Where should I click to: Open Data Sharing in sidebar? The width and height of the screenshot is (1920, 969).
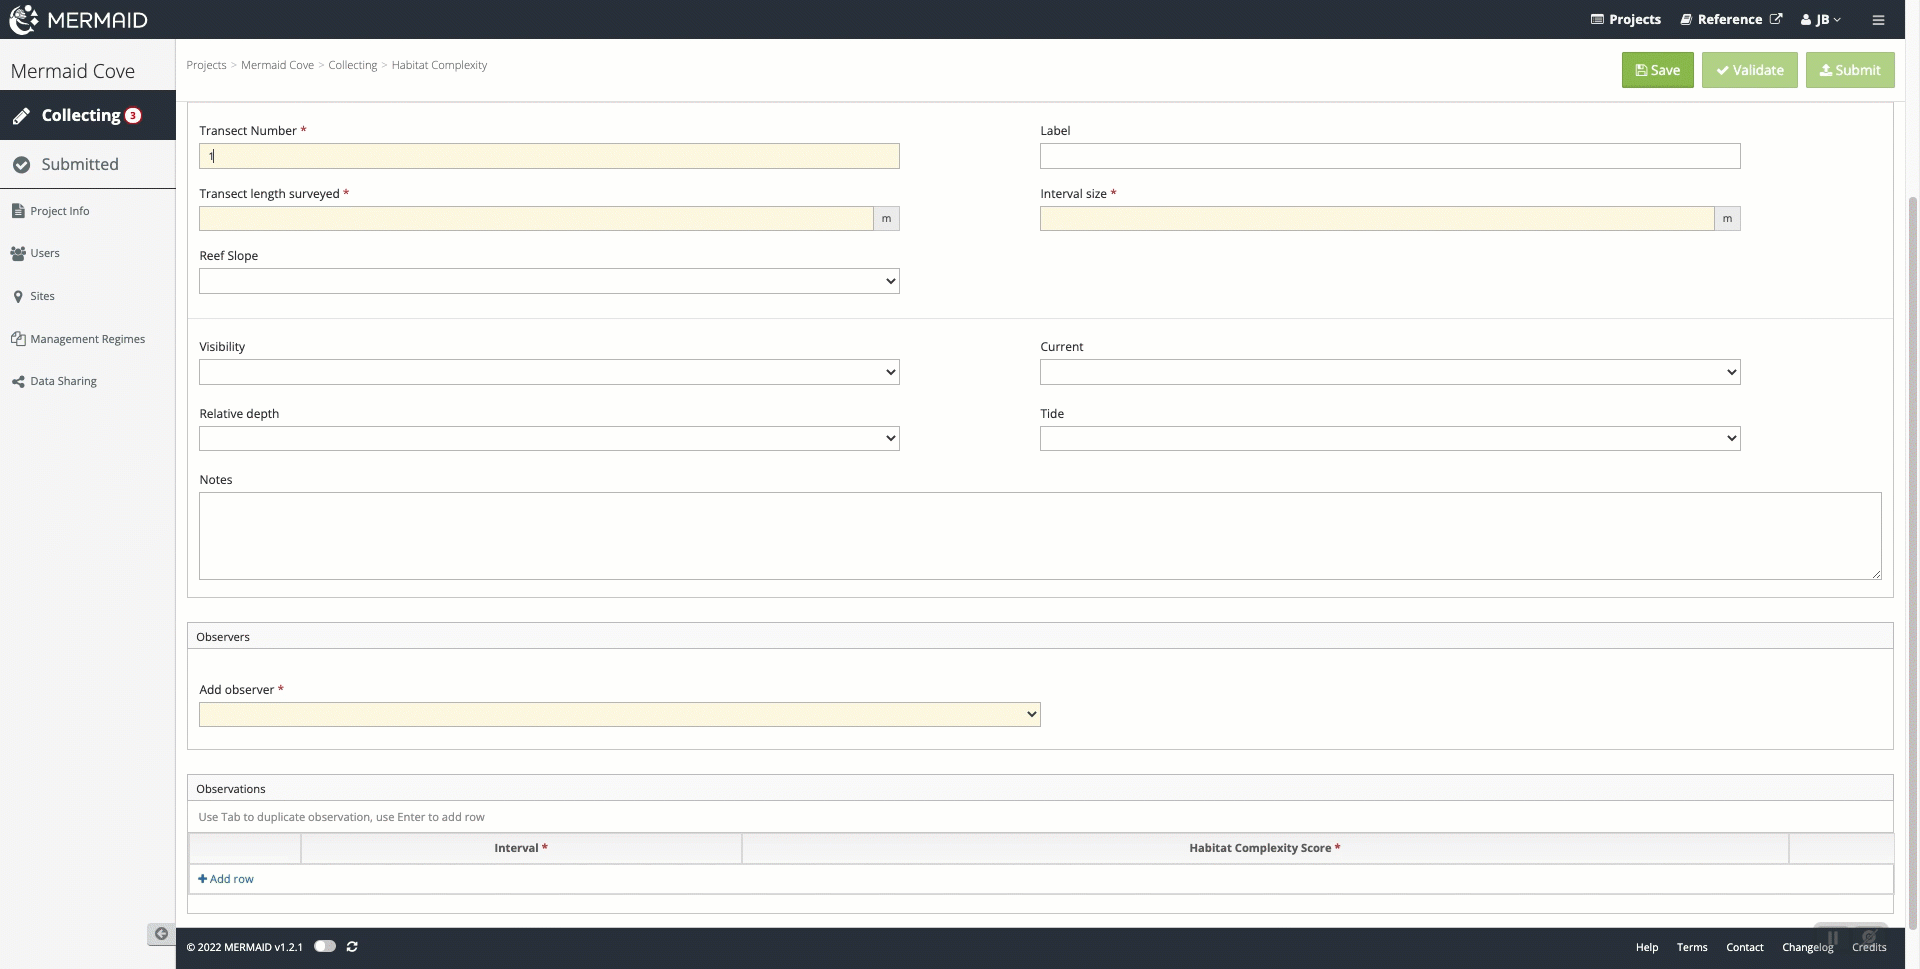63,381
